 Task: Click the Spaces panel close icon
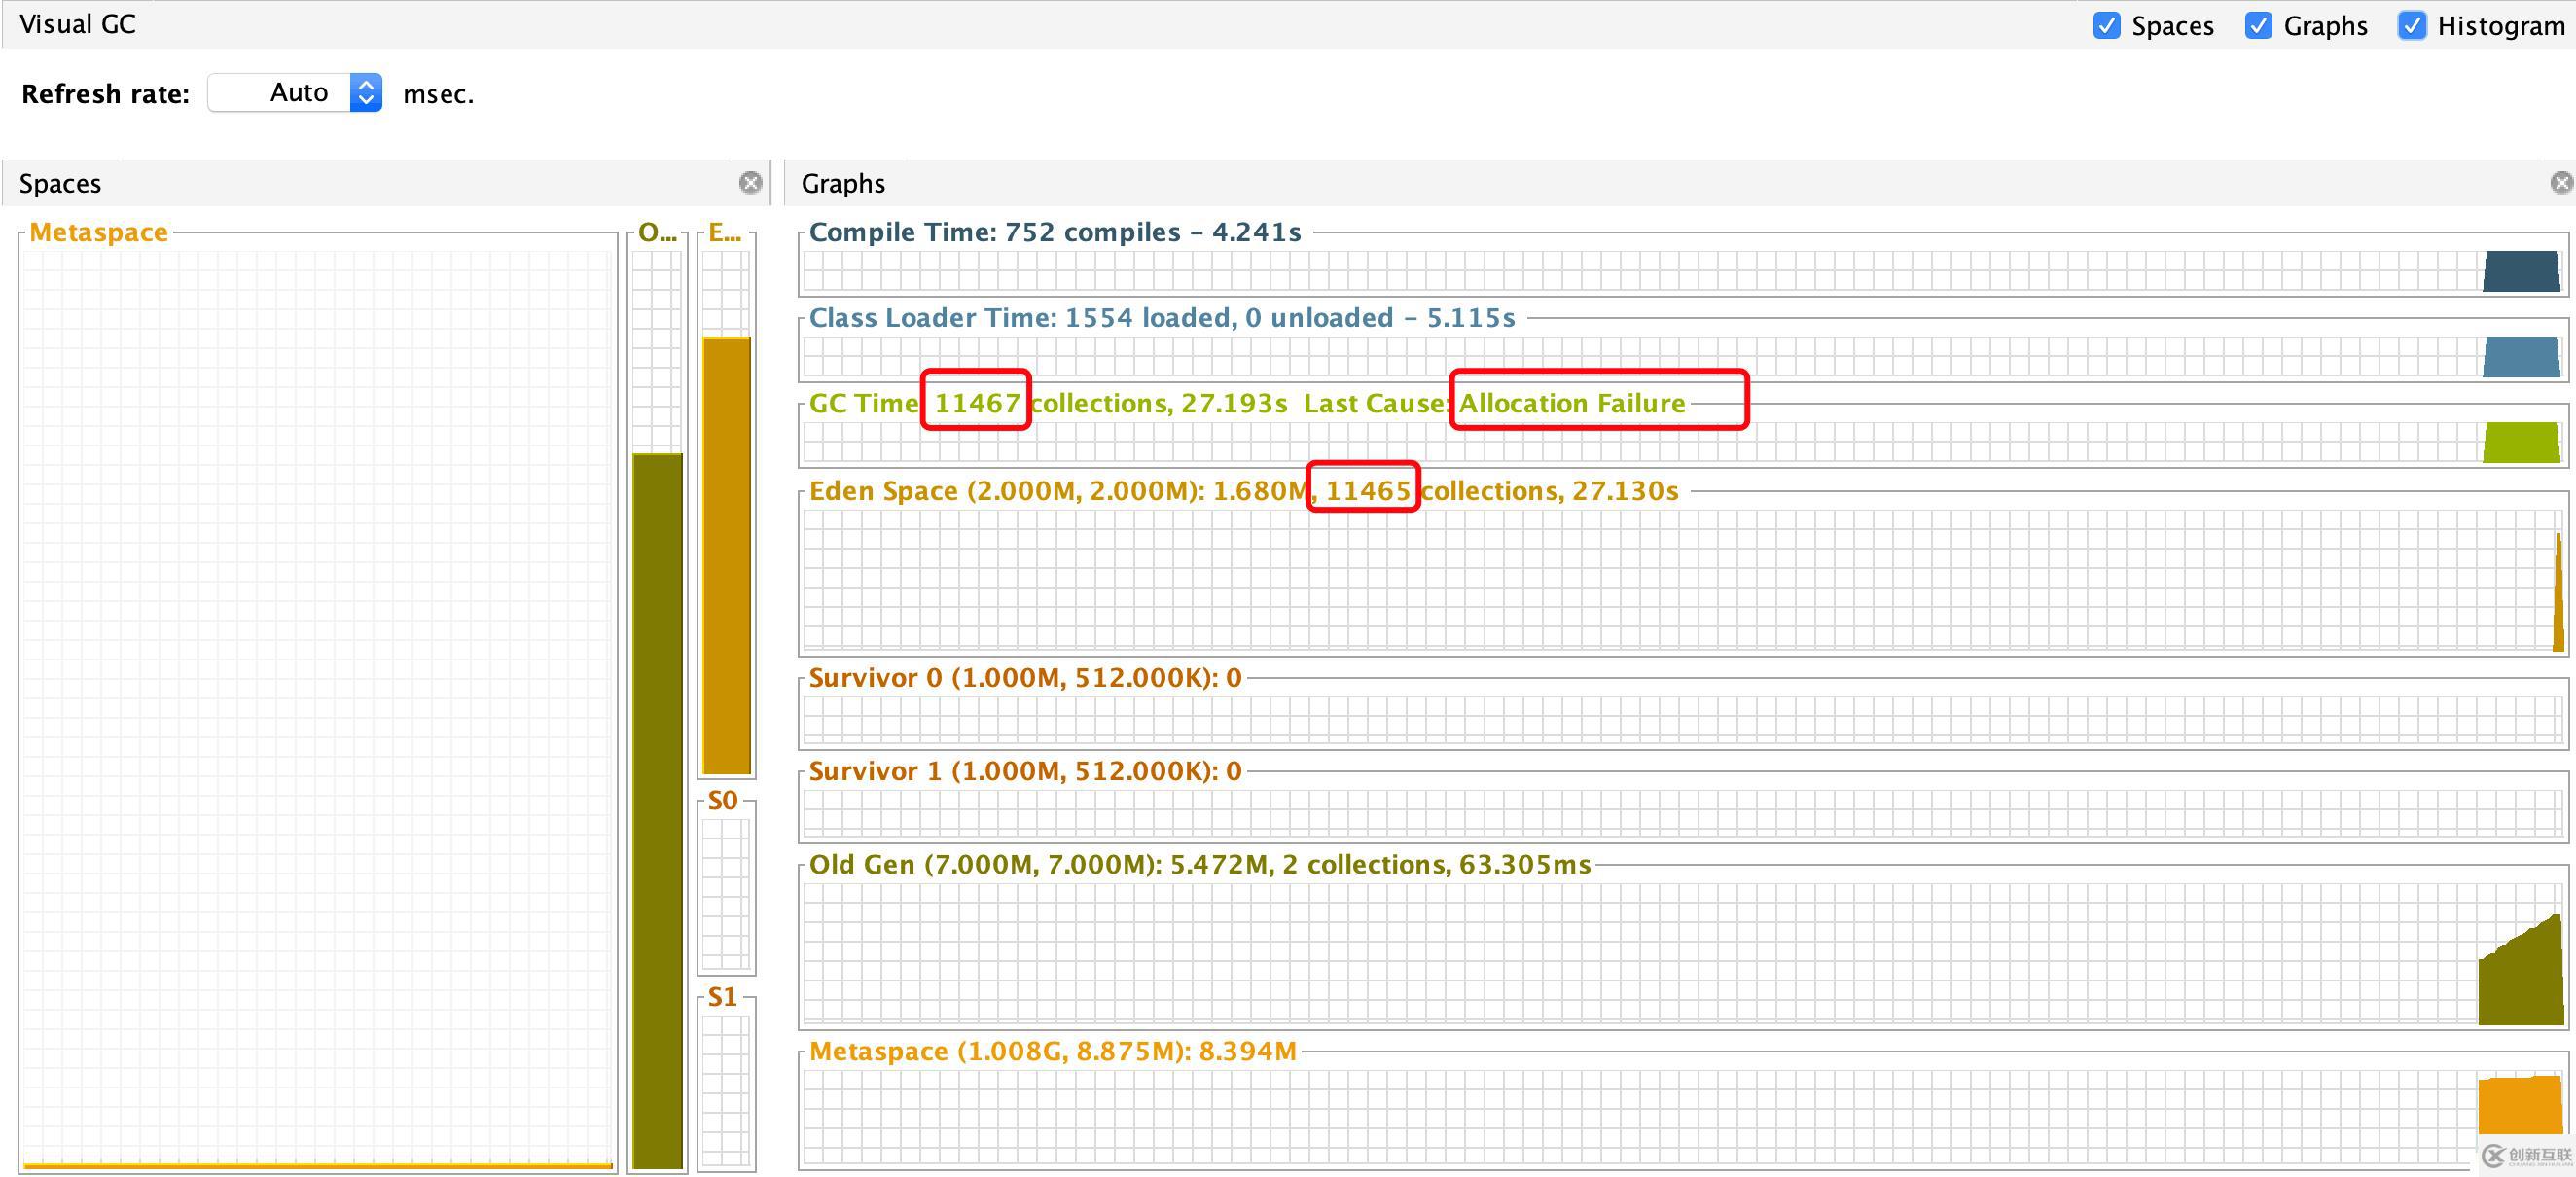(x=751, y=181)
